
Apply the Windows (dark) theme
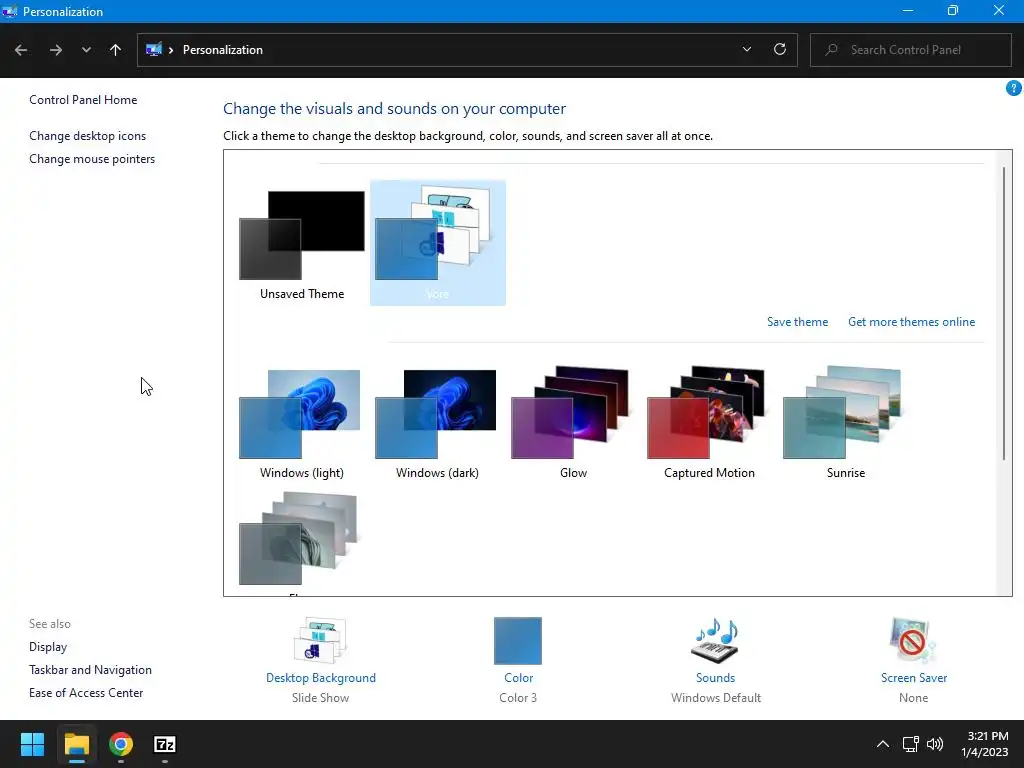click(437, 423)
